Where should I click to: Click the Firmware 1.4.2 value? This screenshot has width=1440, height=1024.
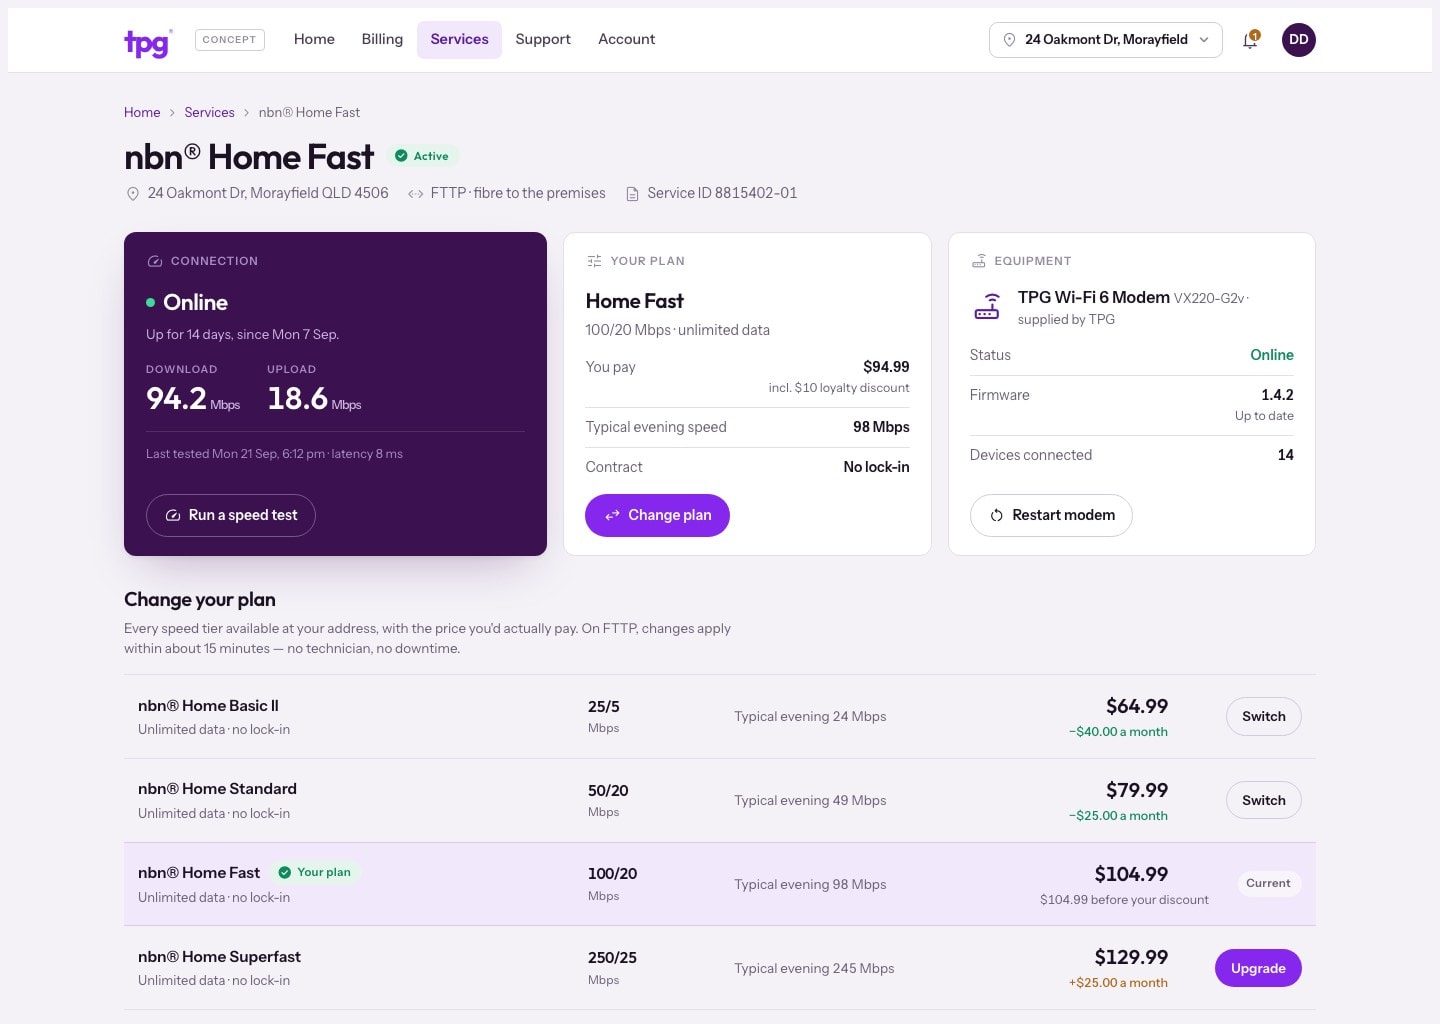1277,395
